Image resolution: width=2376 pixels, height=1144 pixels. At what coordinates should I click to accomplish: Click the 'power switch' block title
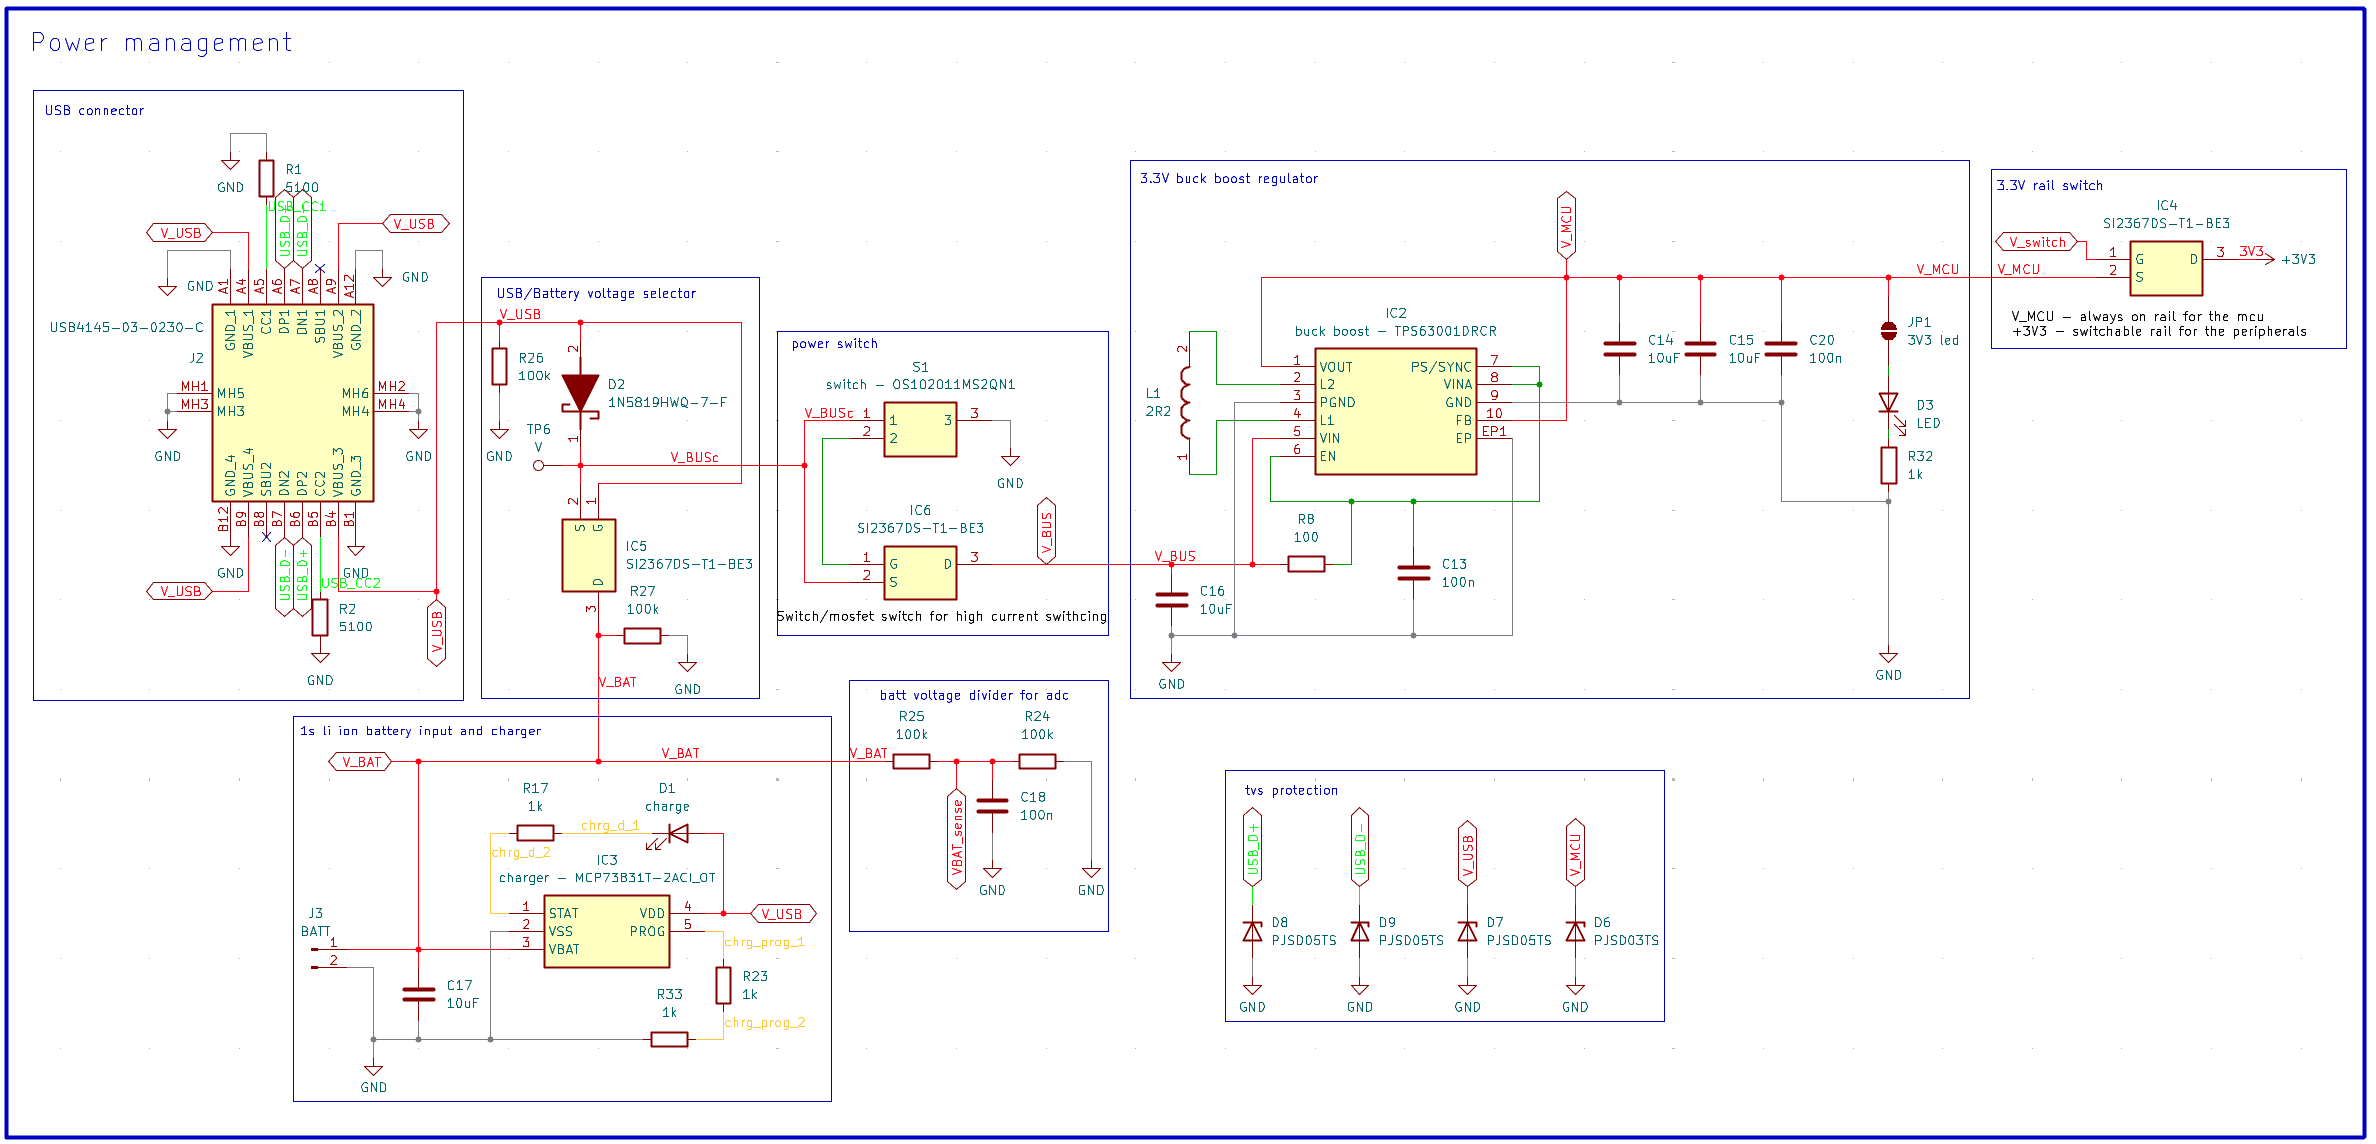pyautogui.click(x=834, y=343)
